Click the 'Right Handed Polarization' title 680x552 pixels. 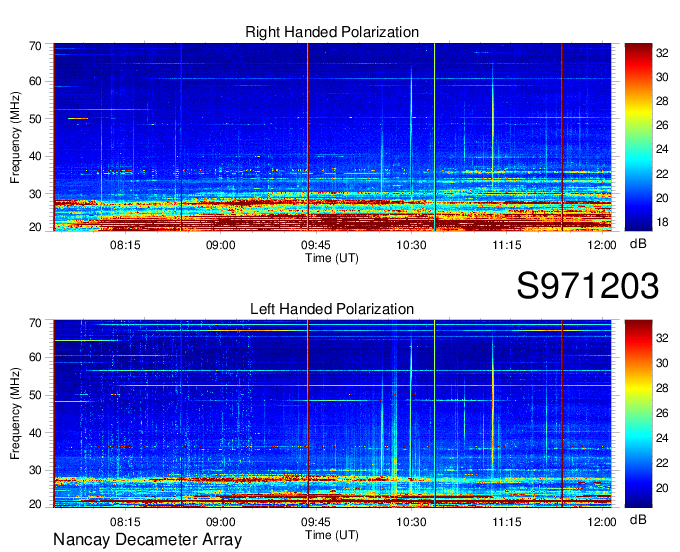(332, 32)
